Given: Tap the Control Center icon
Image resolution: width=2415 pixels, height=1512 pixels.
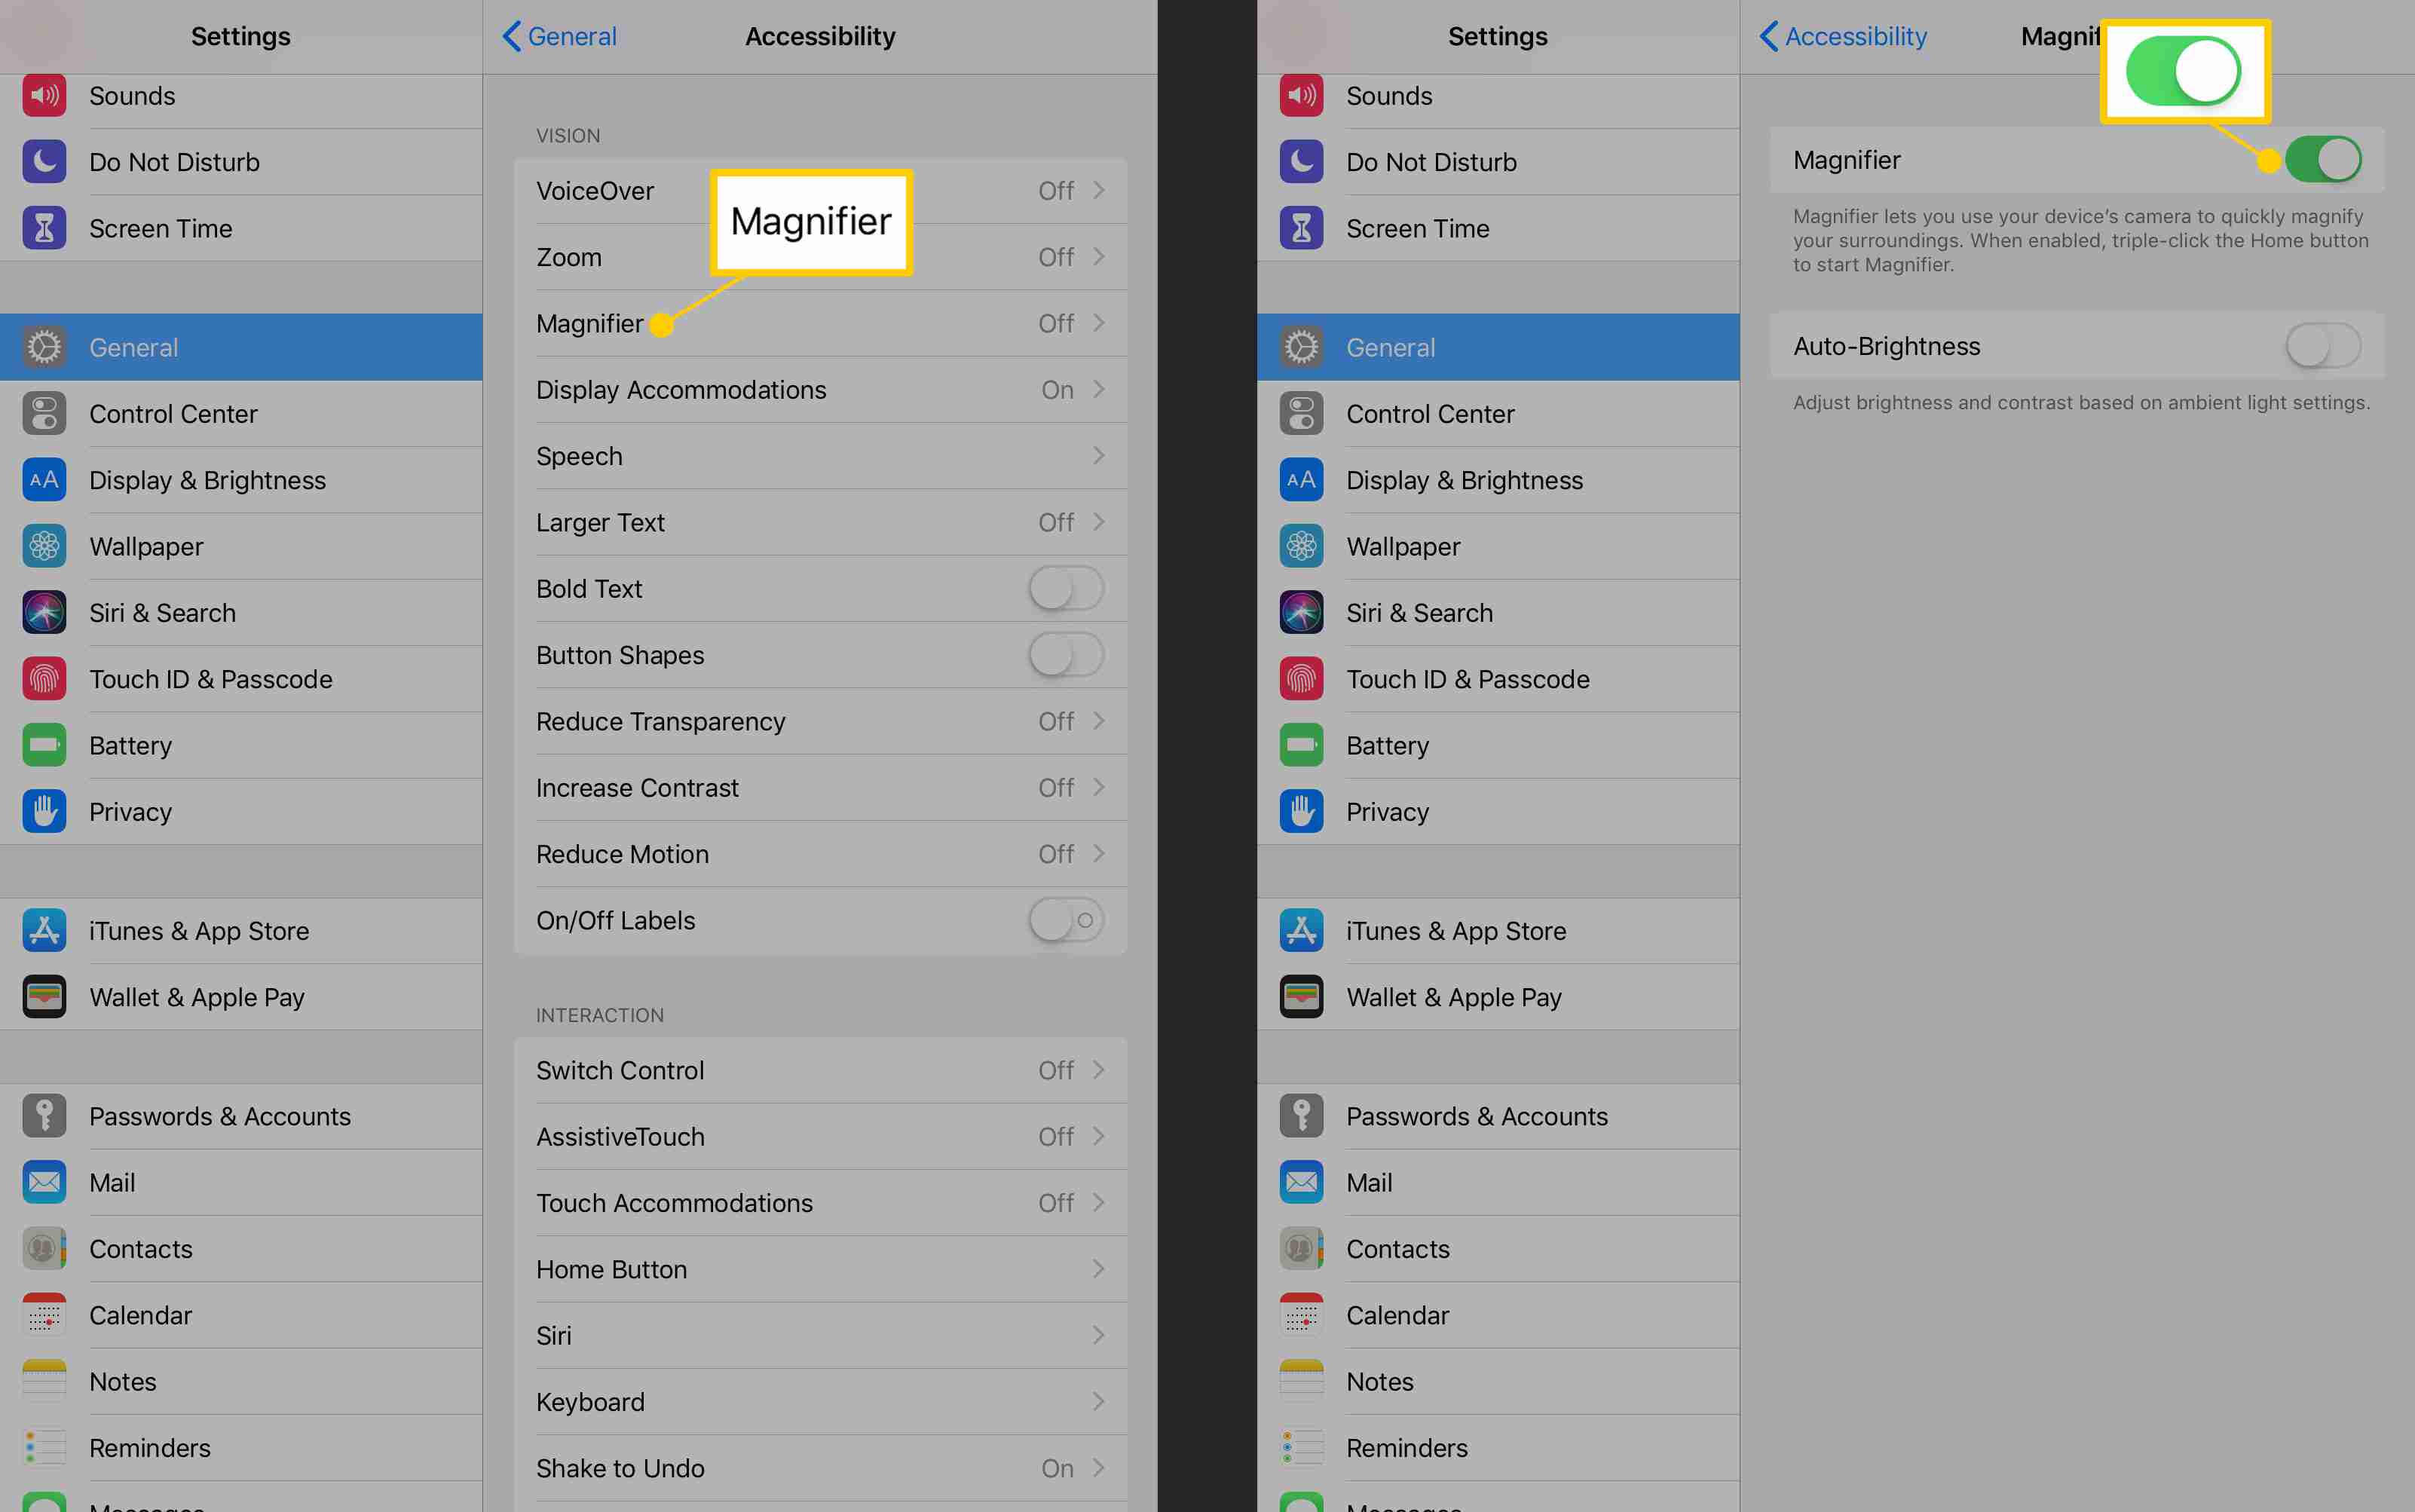Looking at the screenshot, I should pos(44,413).
